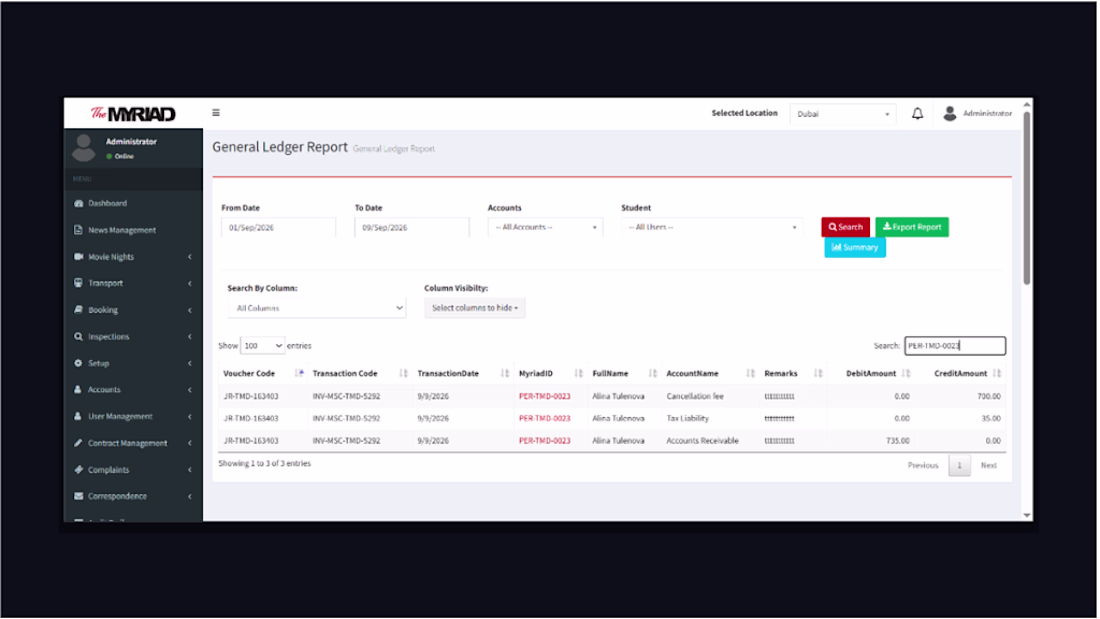Go to Next page of results
This screenshot has height=619, width=1100.
coord(988,465)
